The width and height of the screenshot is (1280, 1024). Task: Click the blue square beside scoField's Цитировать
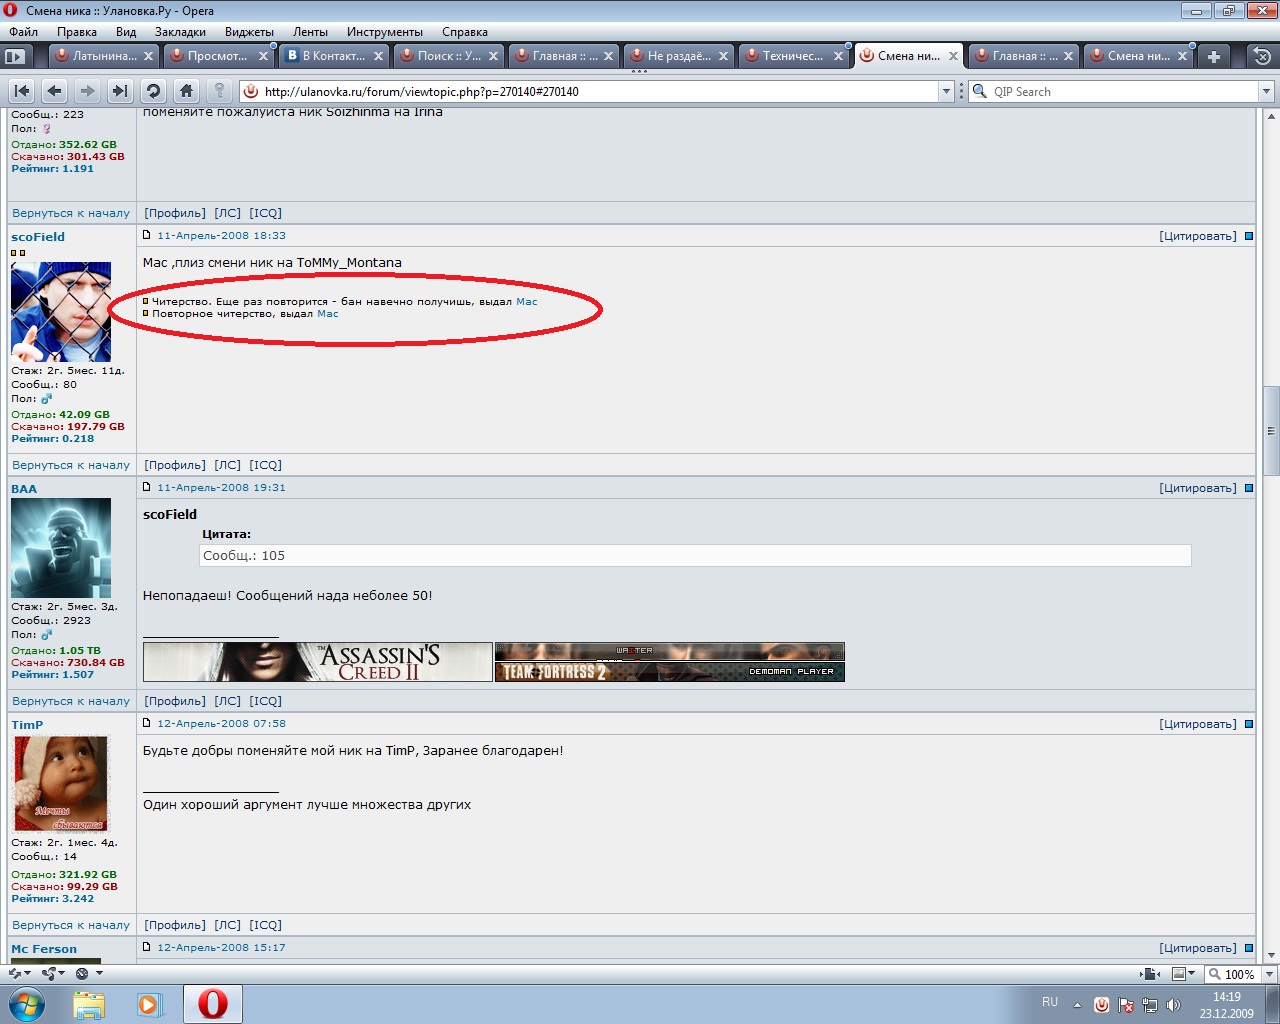[1248, 236]
